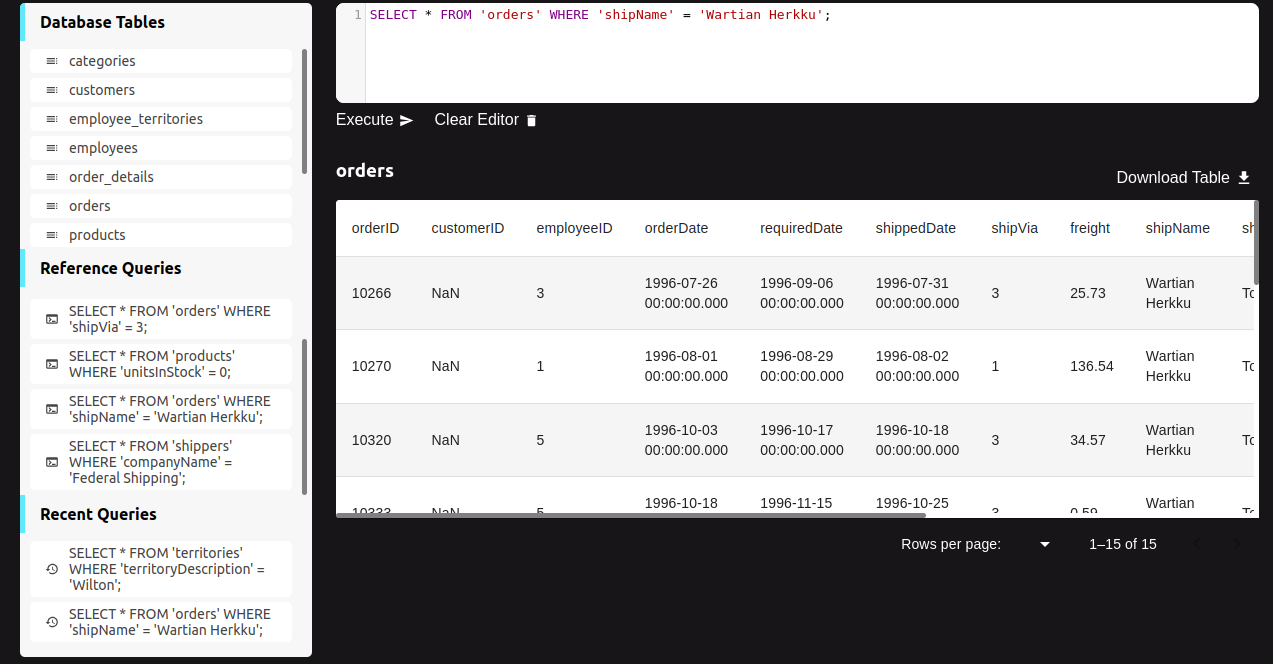Click the list icon beside employee_territories
1273x664 pixels.
[52, 119]
